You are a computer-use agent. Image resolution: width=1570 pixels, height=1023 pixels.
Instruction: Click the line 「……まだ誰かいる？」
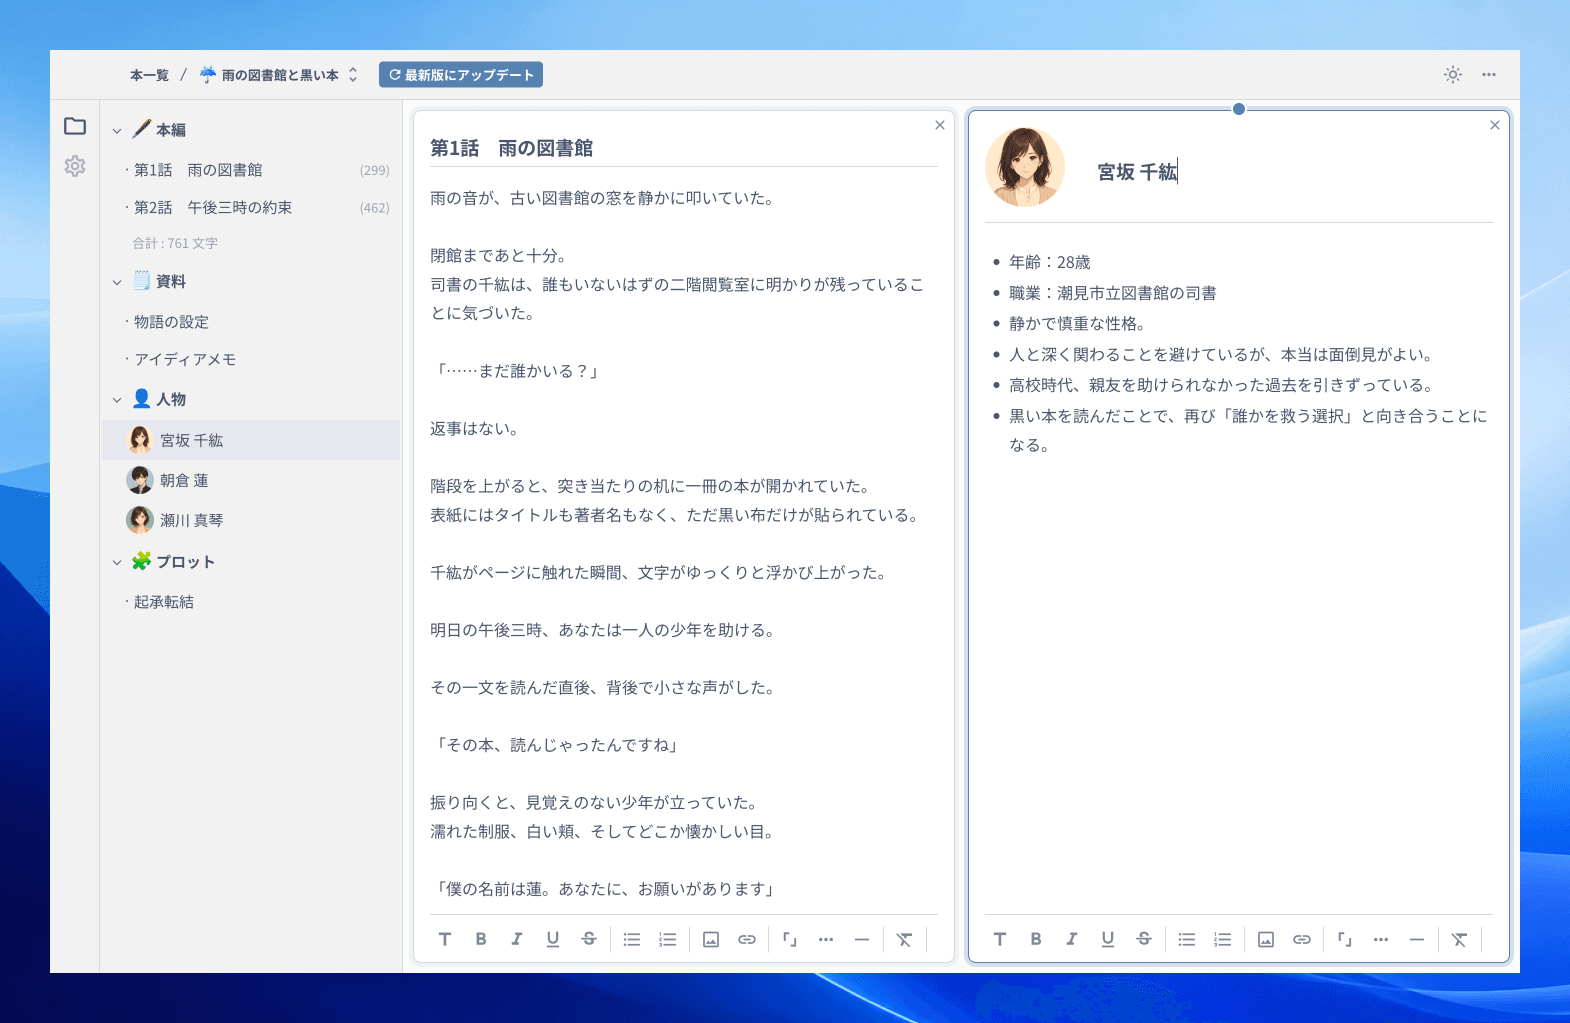pos(517,371)
